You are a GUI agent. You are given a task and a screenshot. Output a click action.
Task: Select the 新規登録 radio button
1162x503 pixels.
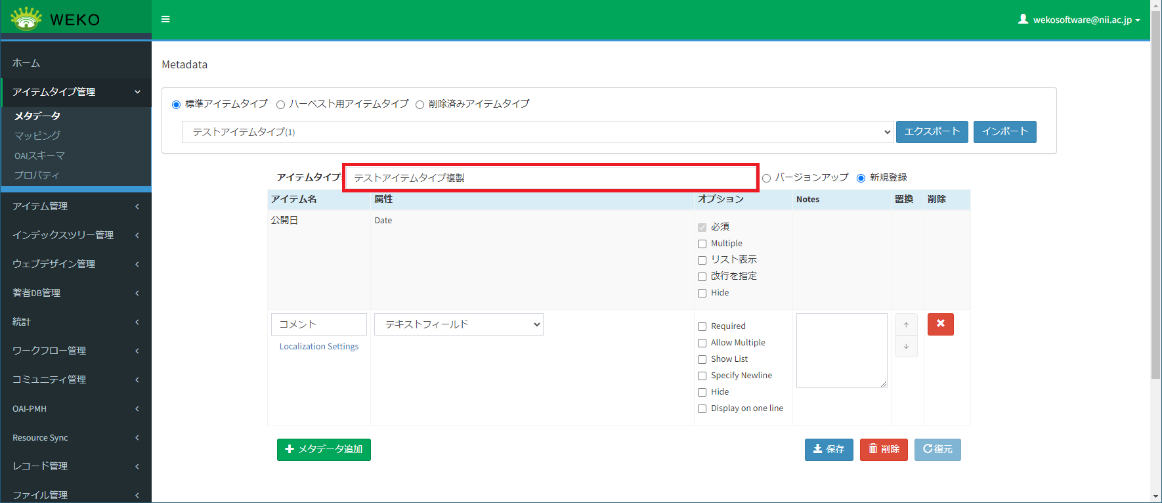861,178
